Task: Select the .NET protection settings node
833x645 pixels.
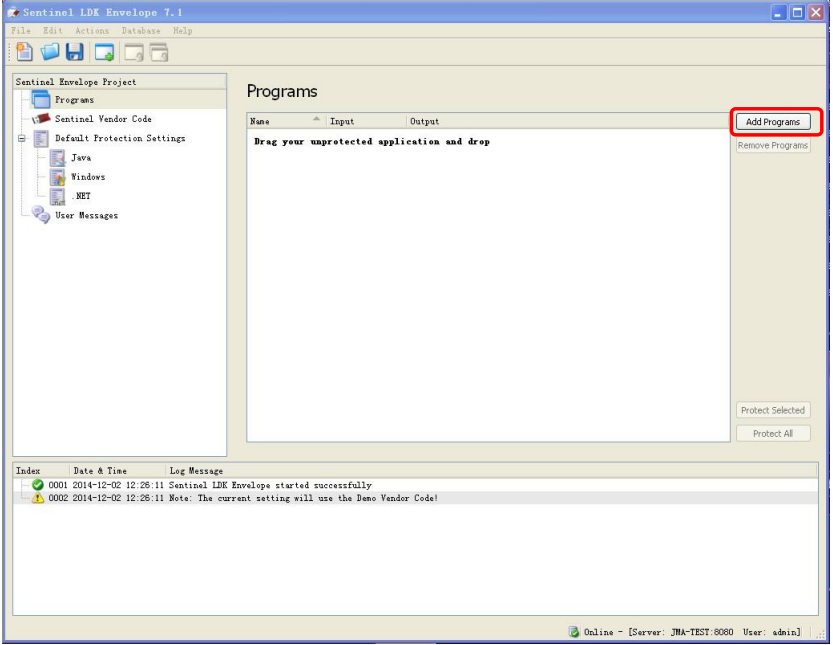Action: pos(82,196)
